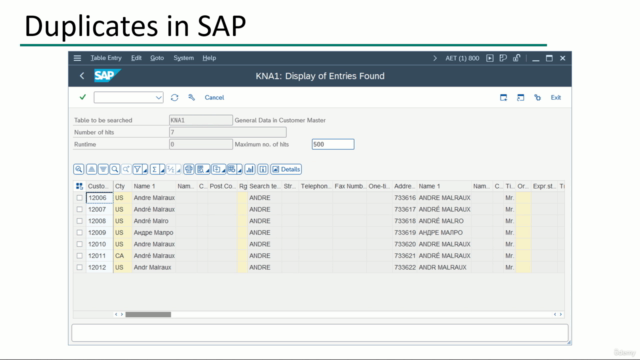Open the Goto menu
This screenshot has height=360, width=640.
tap(157, 58)
